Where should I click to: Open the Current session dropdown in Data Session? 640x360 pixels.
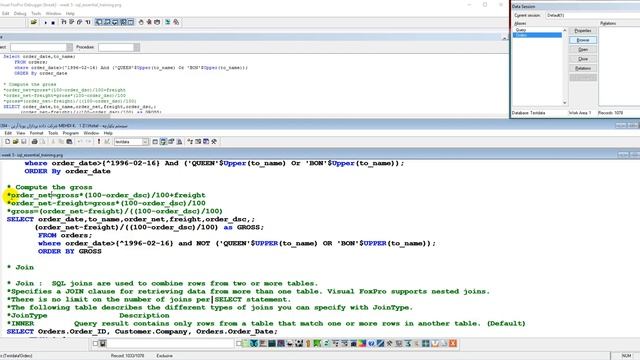pos(593,15)
